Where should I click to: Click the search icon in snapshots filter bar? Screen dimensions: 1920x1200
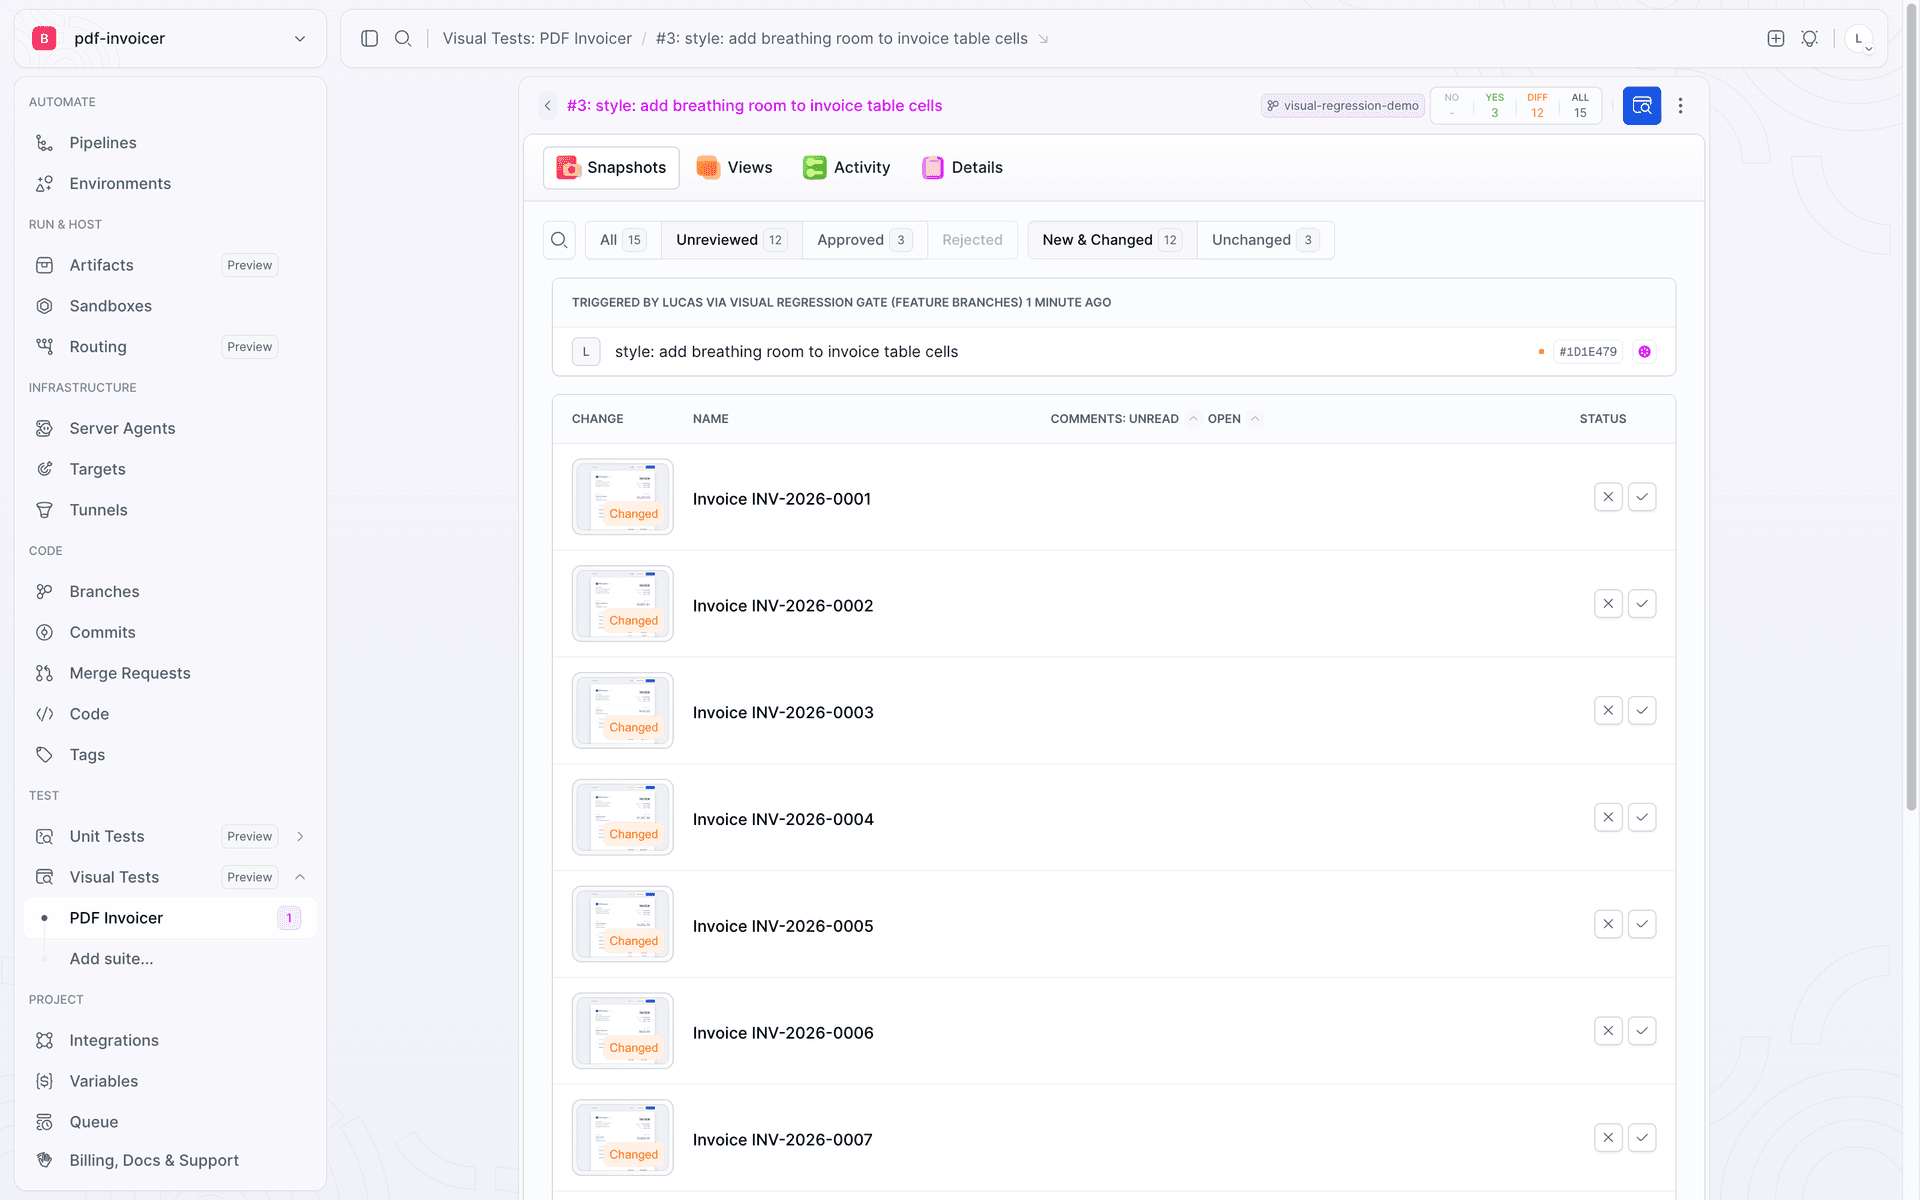pyautogui.click(x=559, y=240)
